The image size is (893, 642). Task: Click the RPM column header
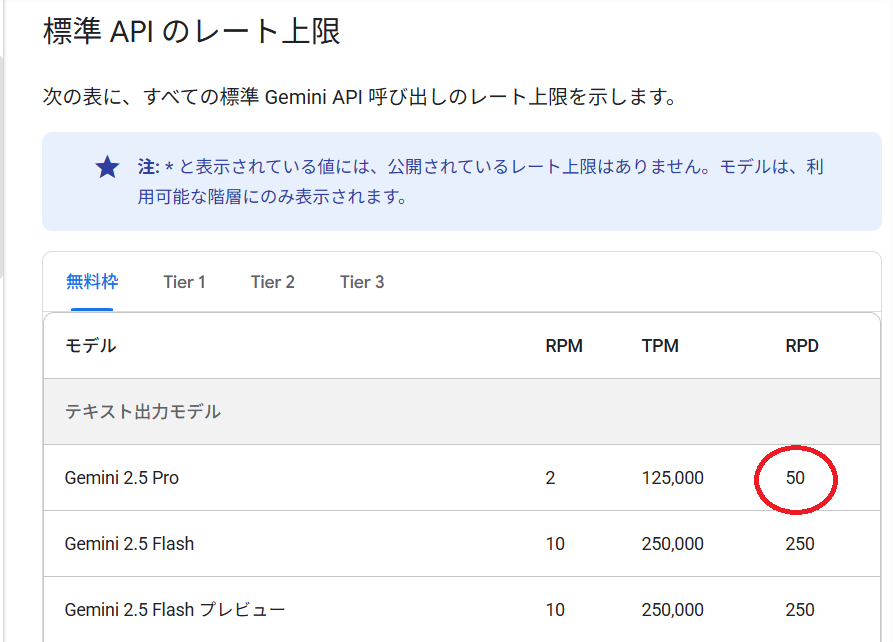(x=564, y=346)
